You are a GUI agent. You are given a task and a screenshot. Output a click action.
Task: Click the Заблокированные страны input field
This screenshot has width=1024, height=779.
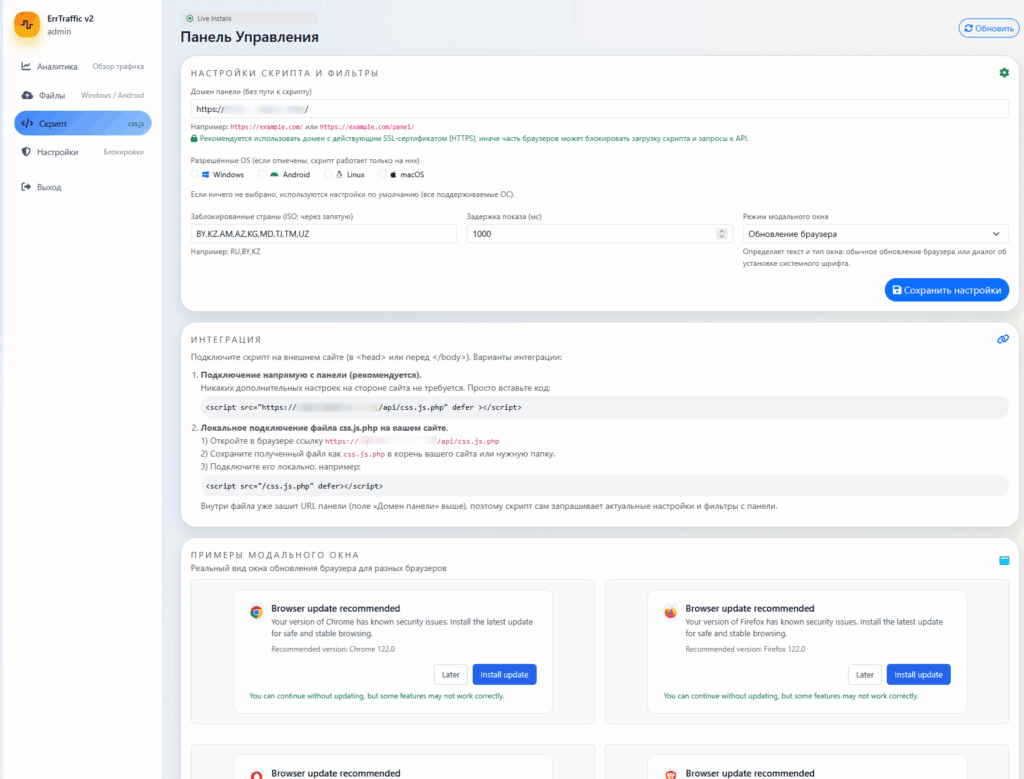[x=323, y=234]
